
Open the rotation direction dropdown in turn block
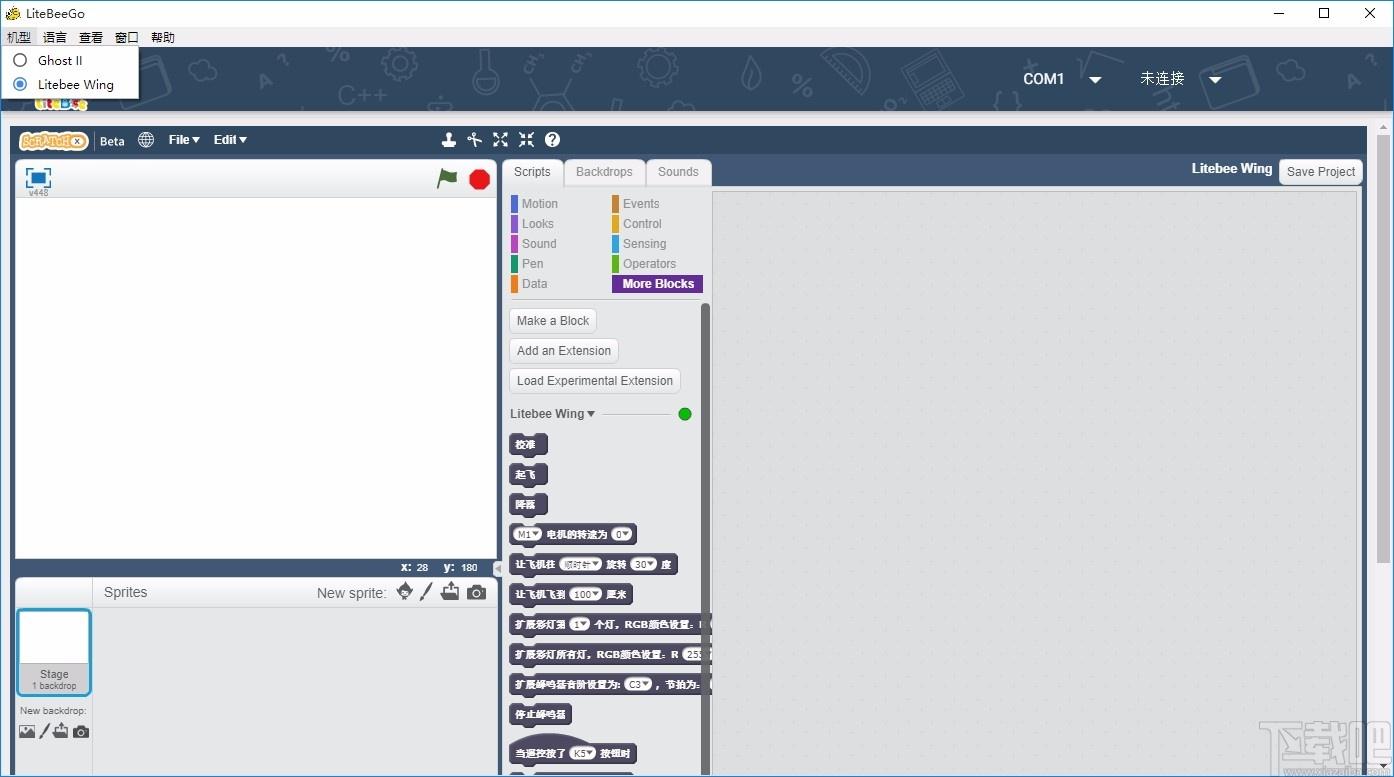580,564
